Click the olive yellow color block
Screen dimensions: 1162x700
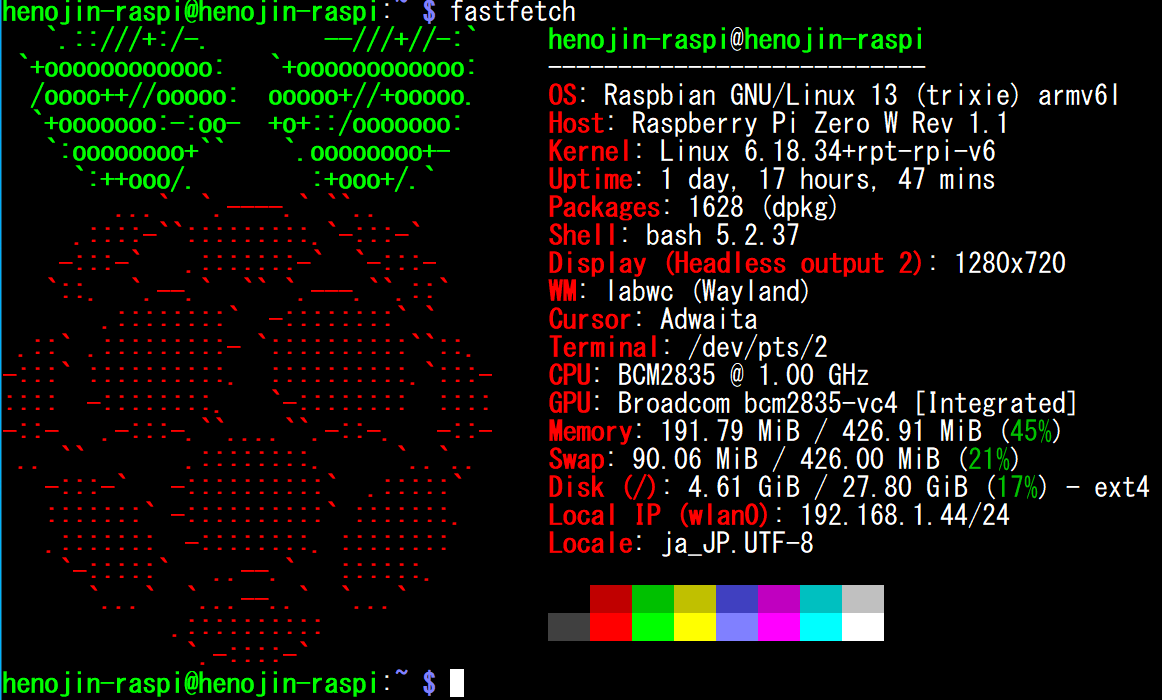click(x=695, y=599)
